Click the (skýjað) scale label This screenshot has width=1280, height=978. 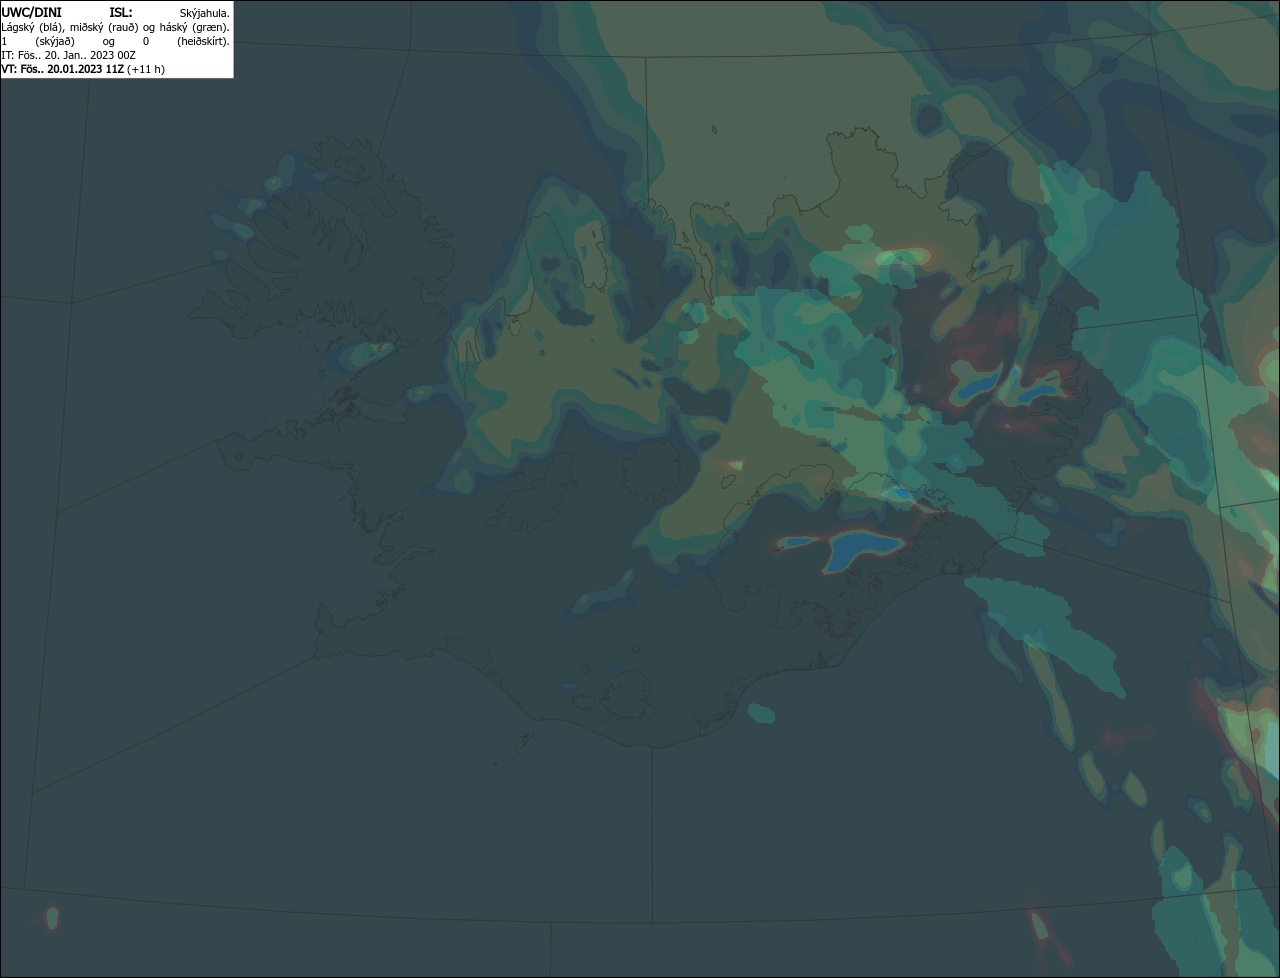[x=55, y=41]
